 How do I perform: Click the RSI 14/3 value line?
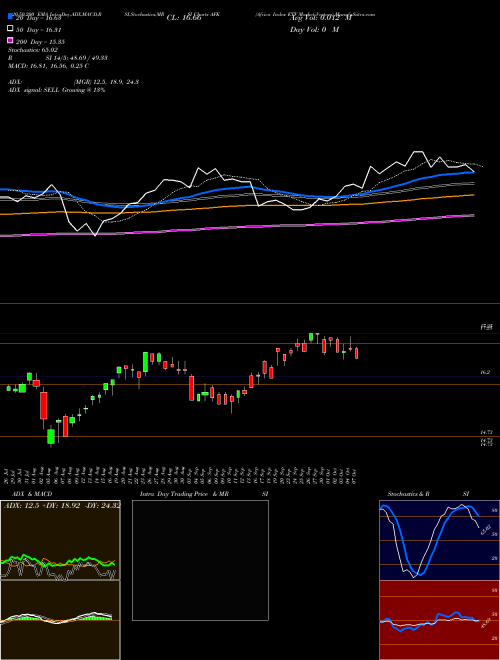[x=58, y=58]
